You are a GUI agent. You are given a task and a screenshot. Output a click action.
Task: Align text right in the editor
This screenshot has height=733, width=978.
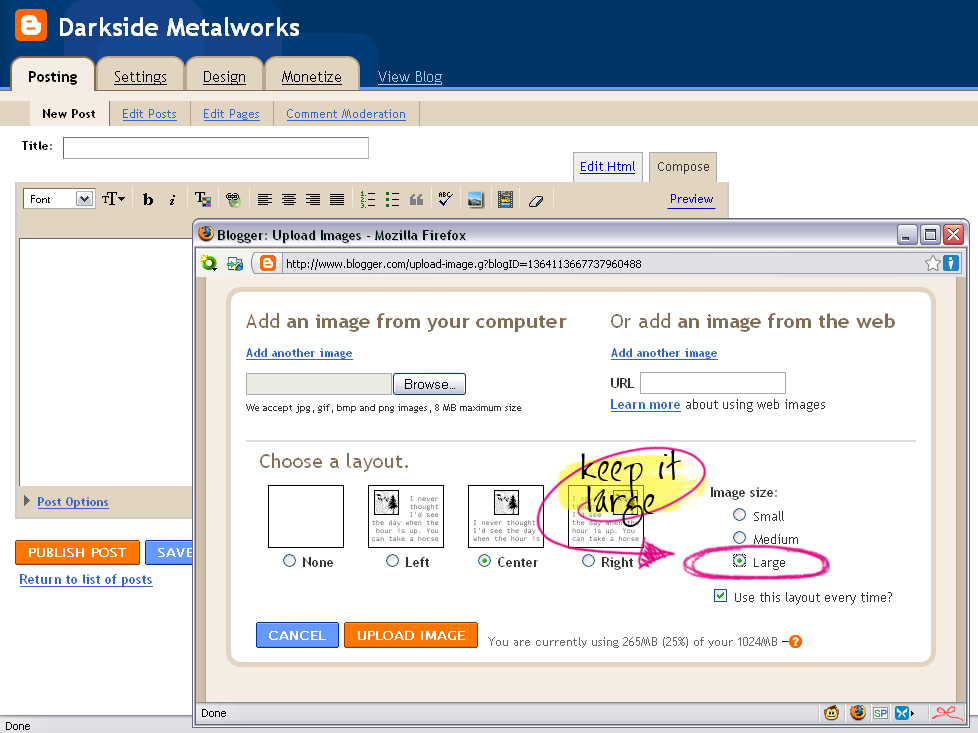click(x=312, y=200)
